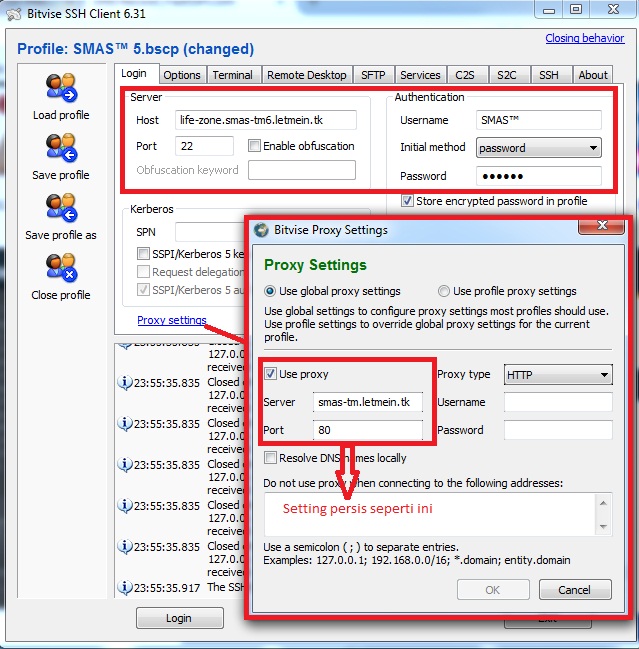Click the Obfuscation keyword field
The image size is (639, 649).
[302, 170]
